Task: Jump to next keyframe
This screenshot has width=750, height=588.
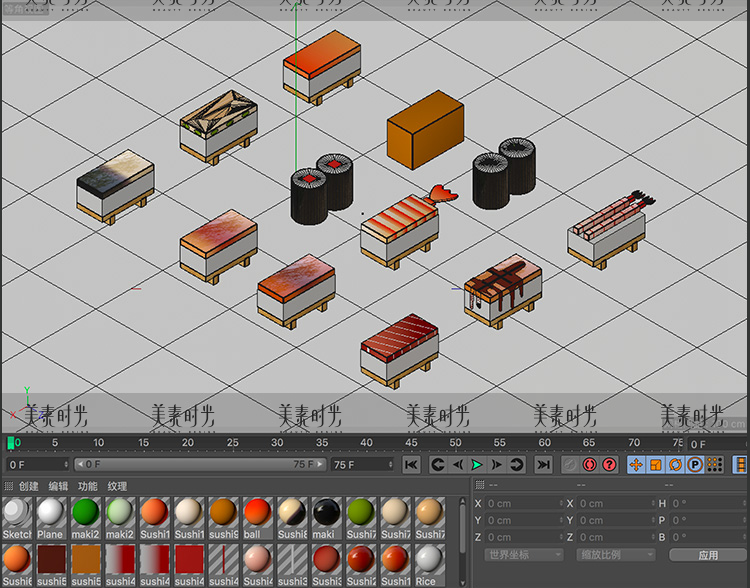Action: tap(516, 465)
